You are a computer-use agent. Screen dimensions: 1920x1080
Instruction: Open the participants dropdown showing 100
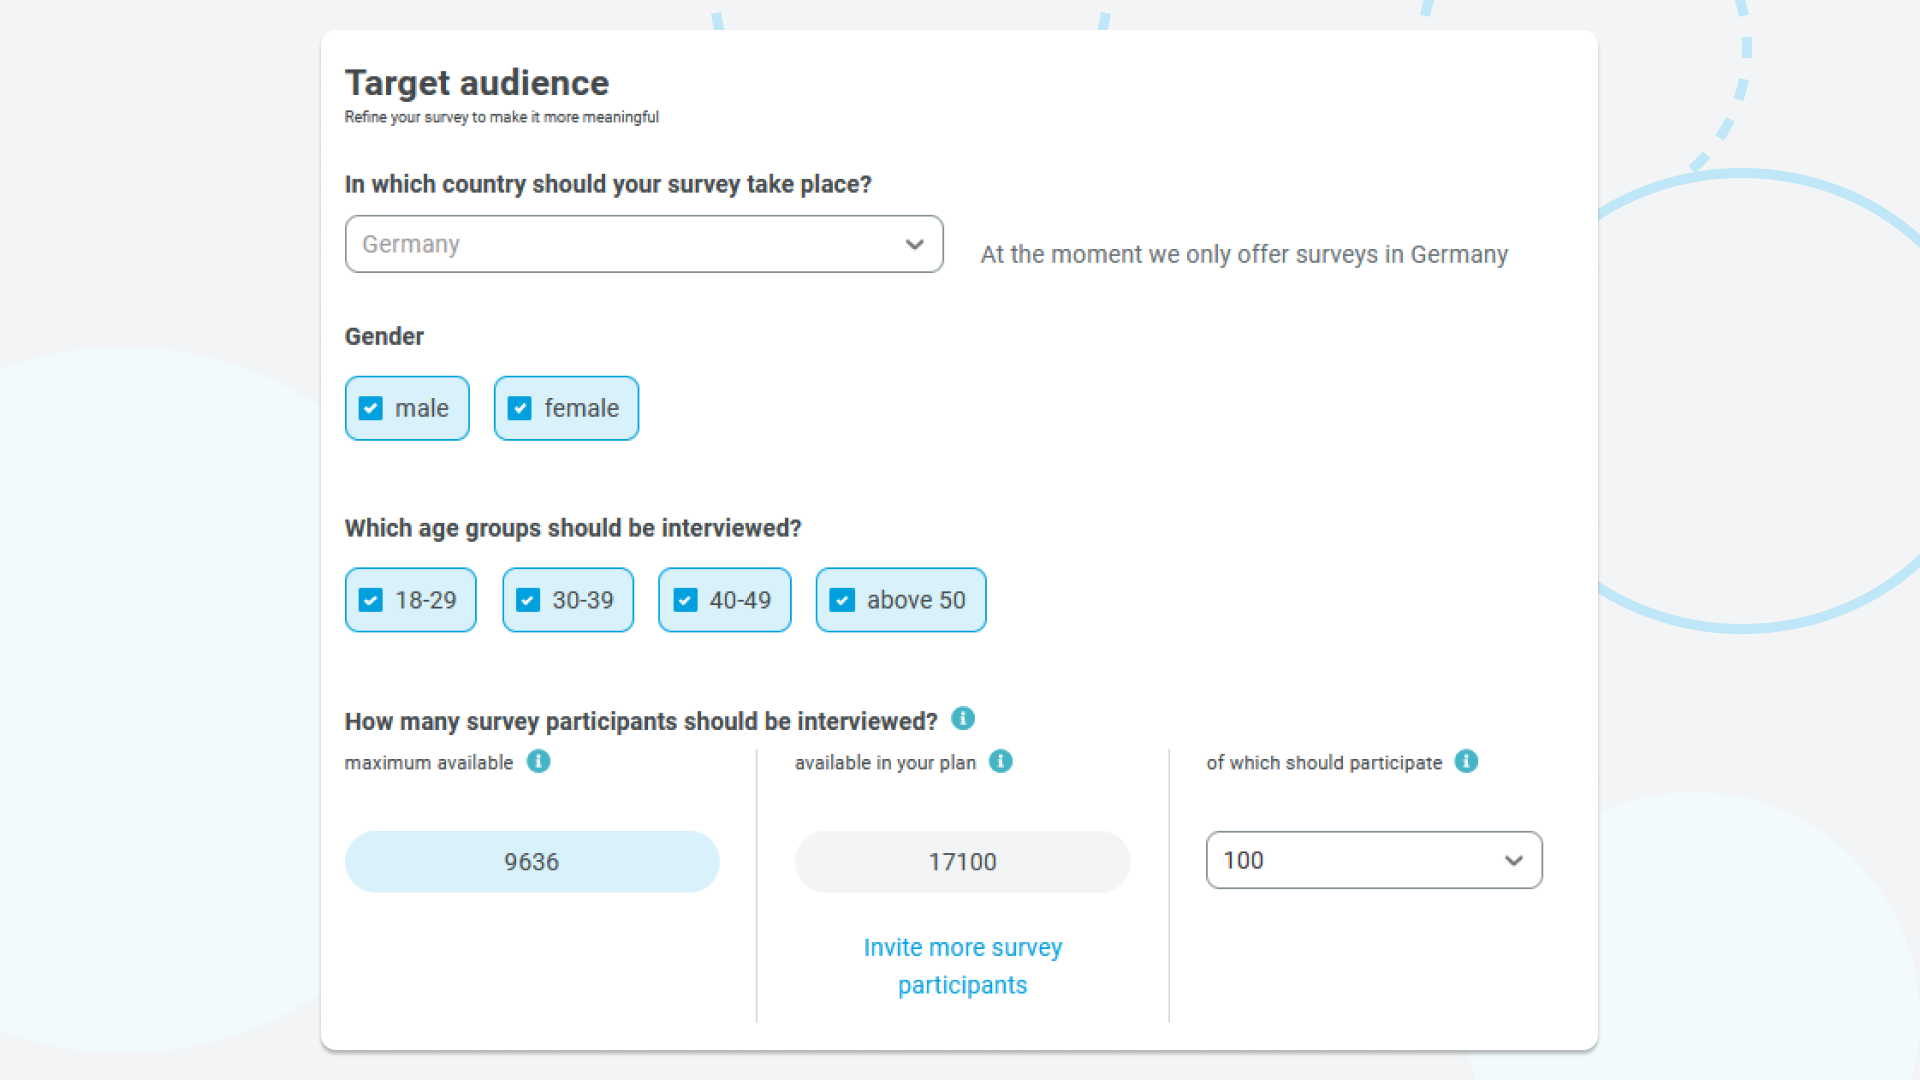point(1374,860)
